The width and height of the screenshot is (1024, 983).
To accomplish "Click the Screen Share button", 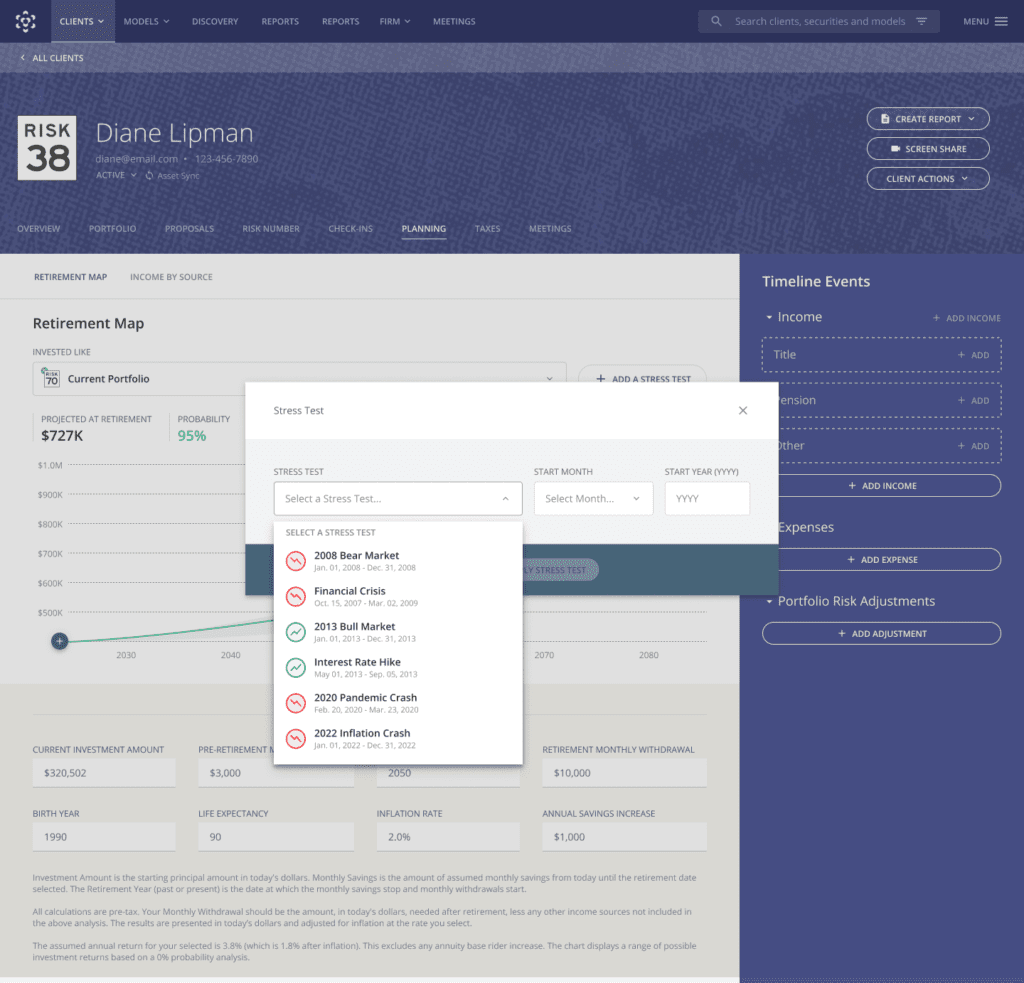I will (x=927, y=149).
